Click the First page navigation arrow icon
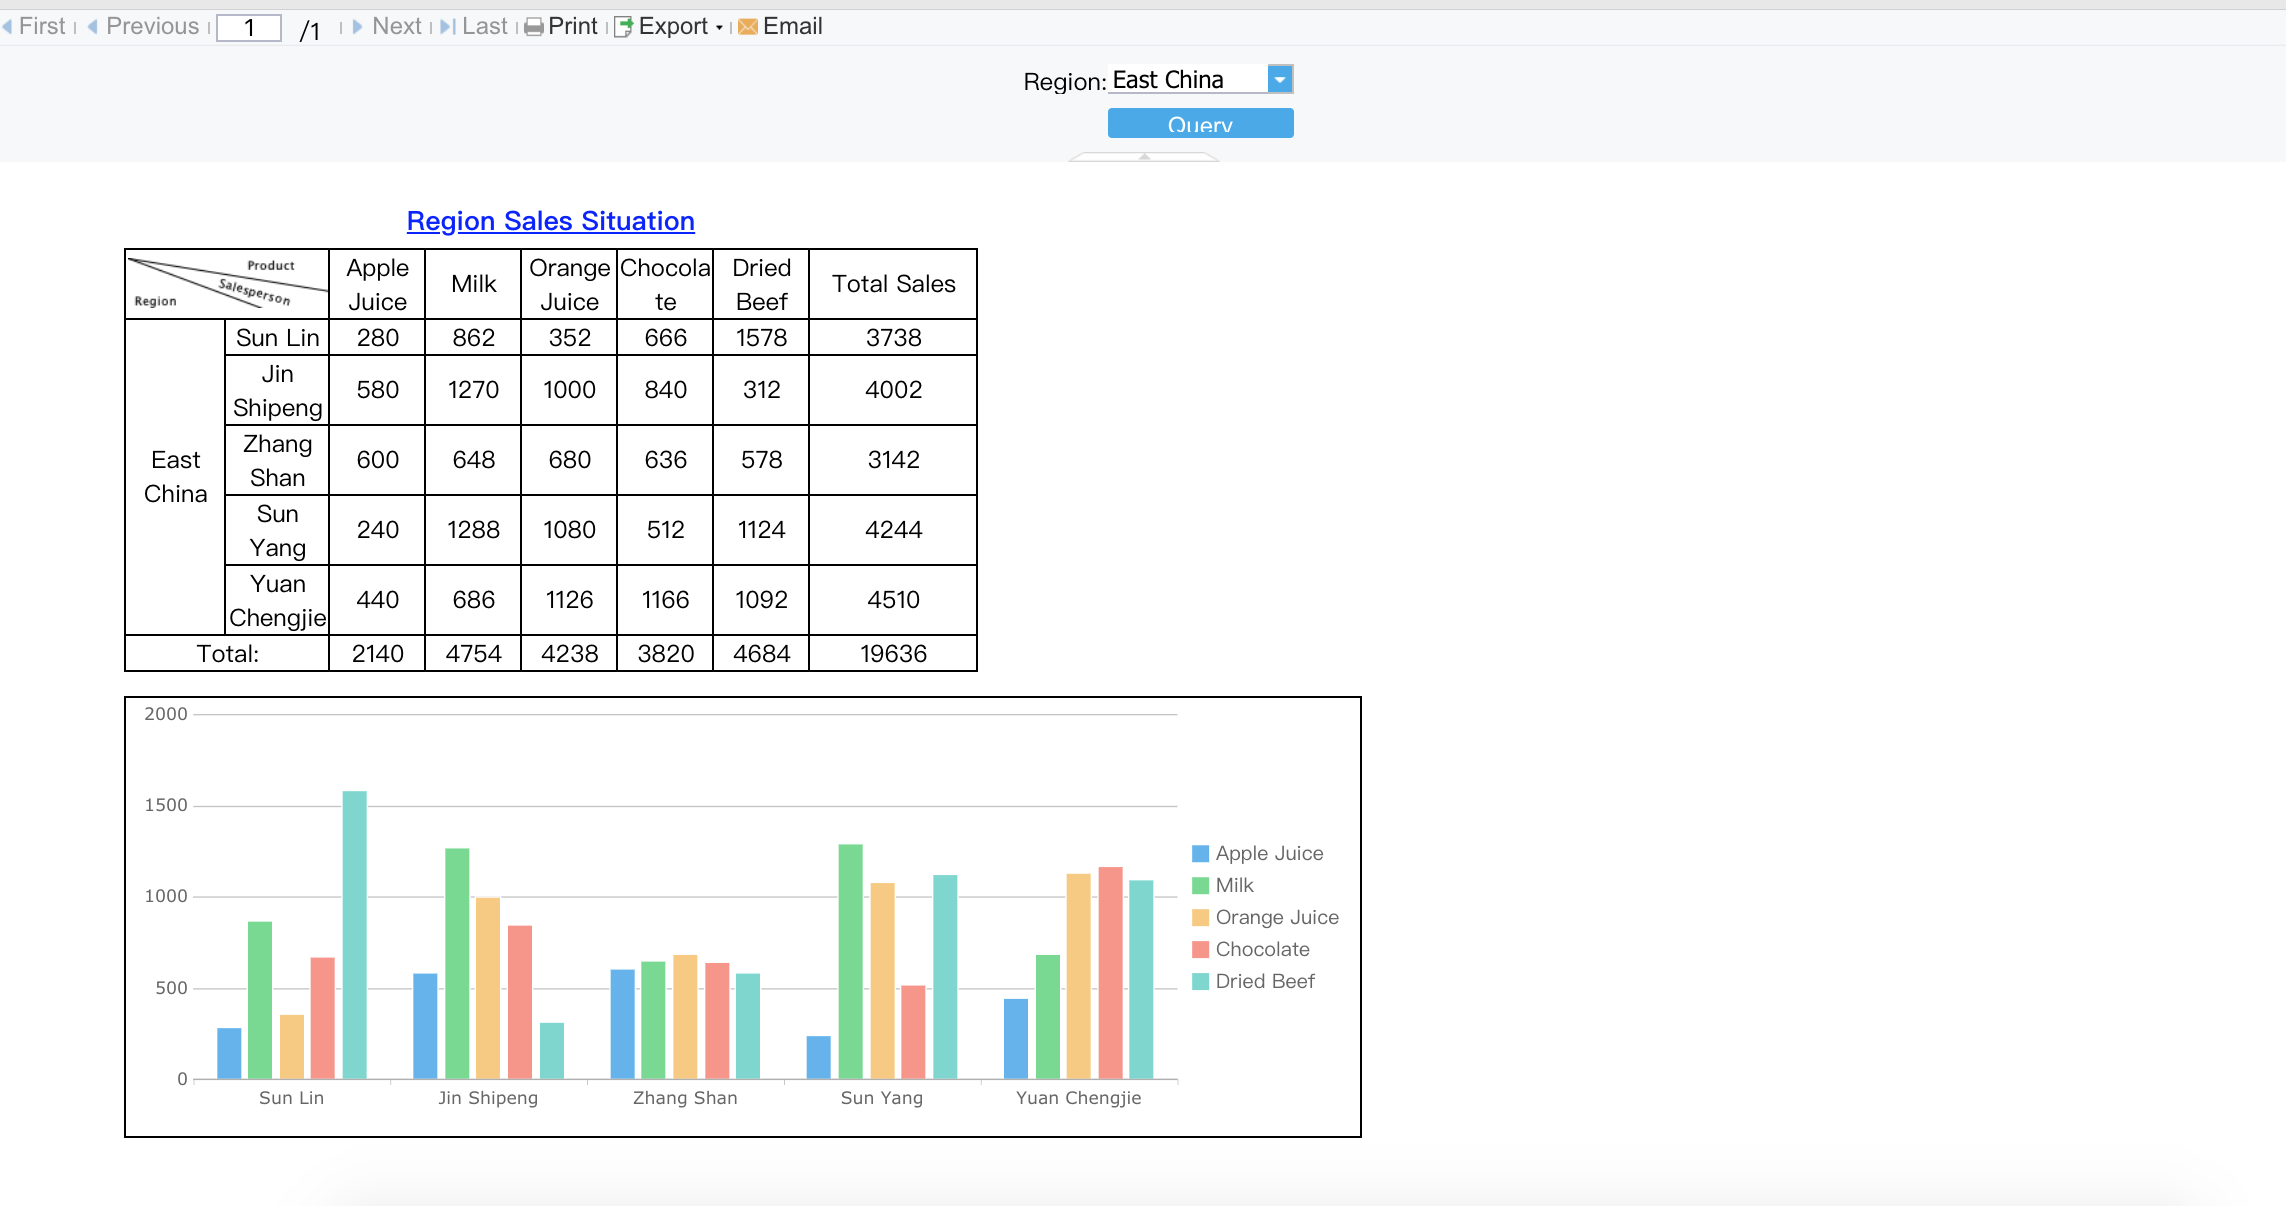 click(9, 25)
